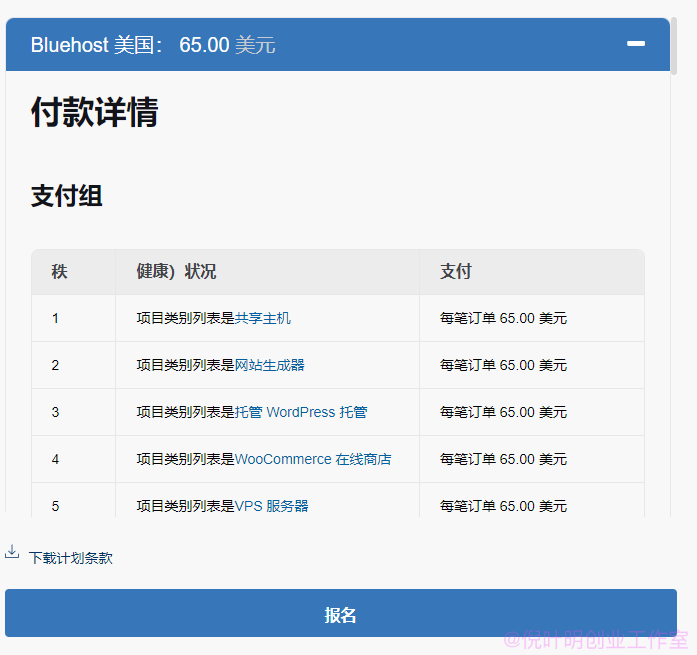Screen dimensions: 697x655
Task: Select rank cell 5
Action: pyautogui.click(x=73, y=500)
